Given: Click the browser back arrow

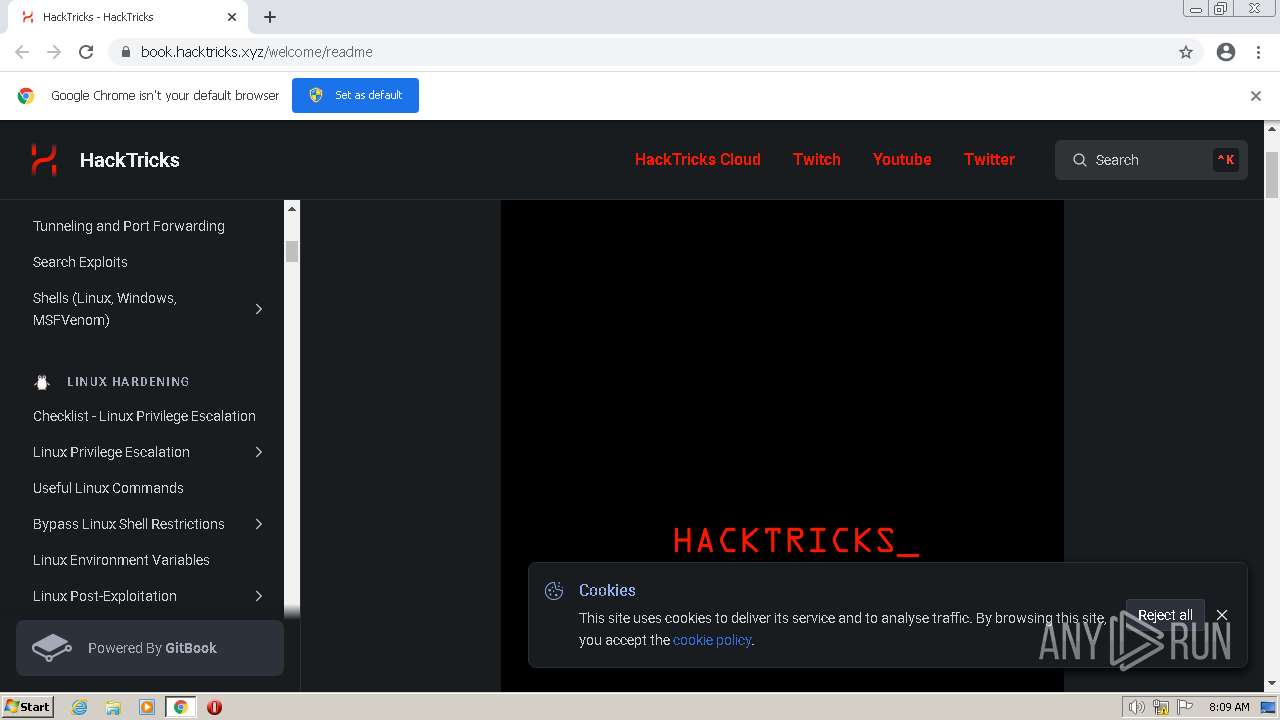Looking at the screenshot, I should [x=22, y=52].
